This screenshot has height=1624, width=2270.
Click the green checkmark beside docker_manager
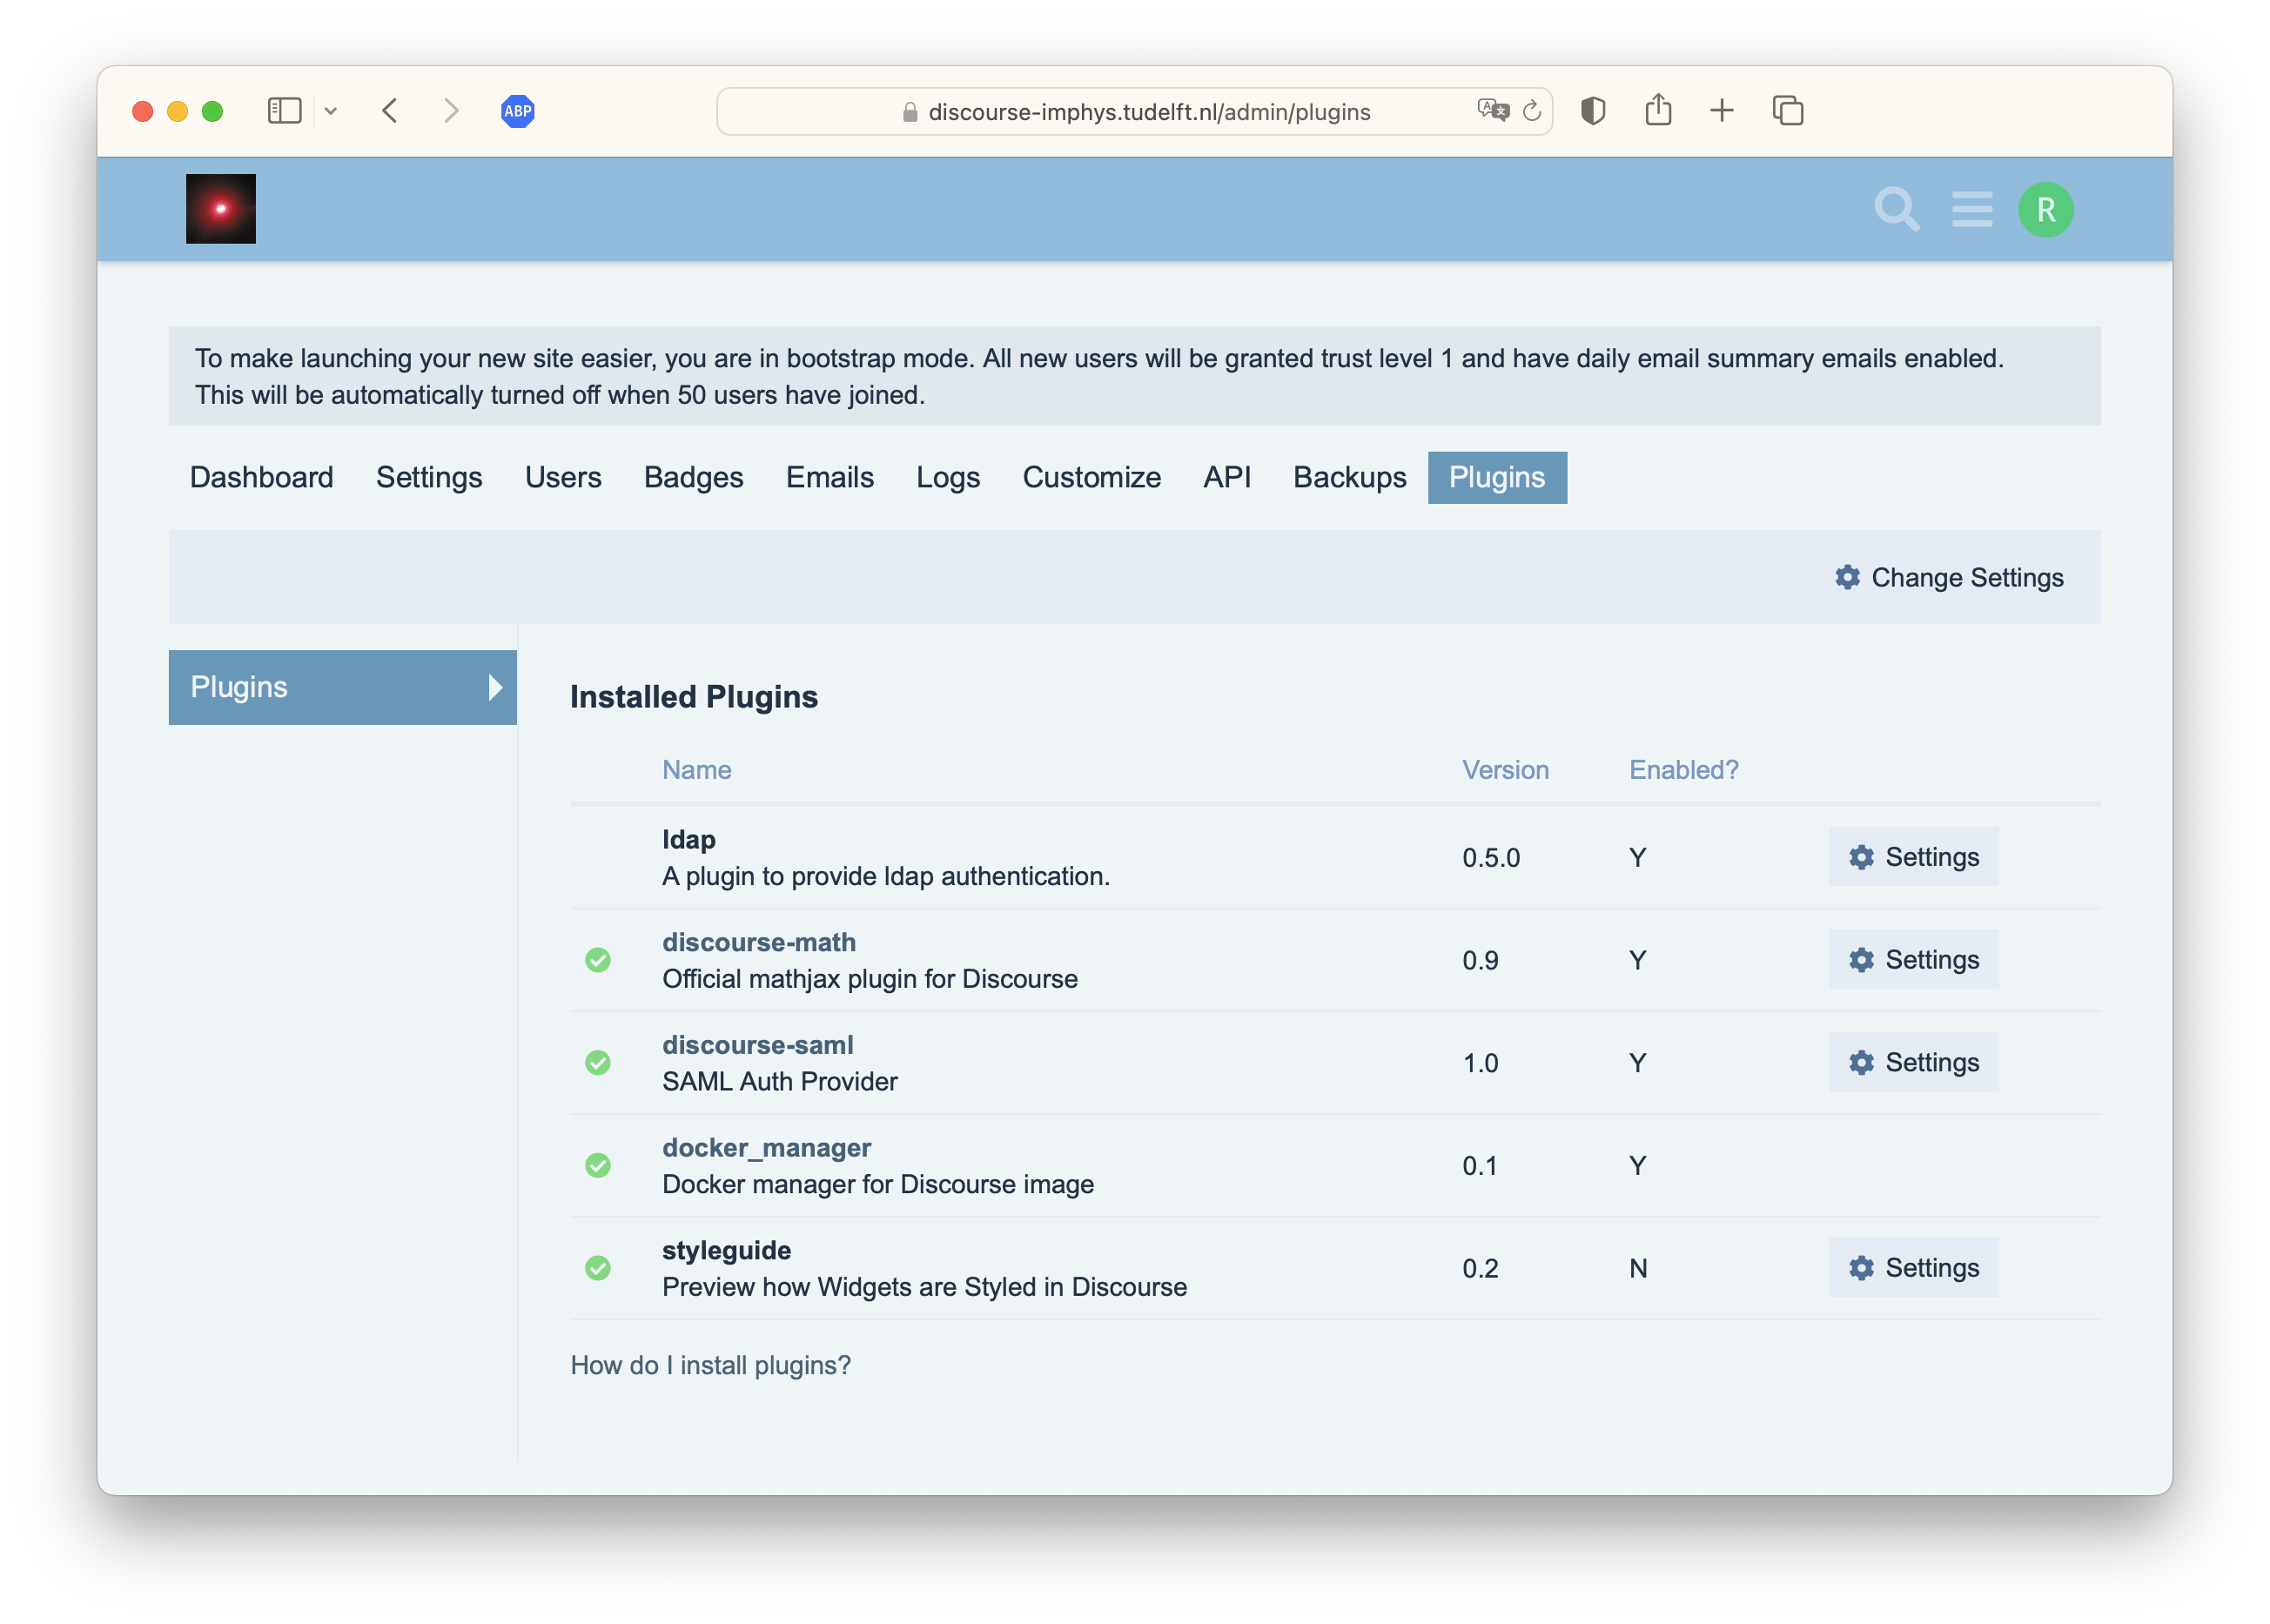[x=598, y=1165]
